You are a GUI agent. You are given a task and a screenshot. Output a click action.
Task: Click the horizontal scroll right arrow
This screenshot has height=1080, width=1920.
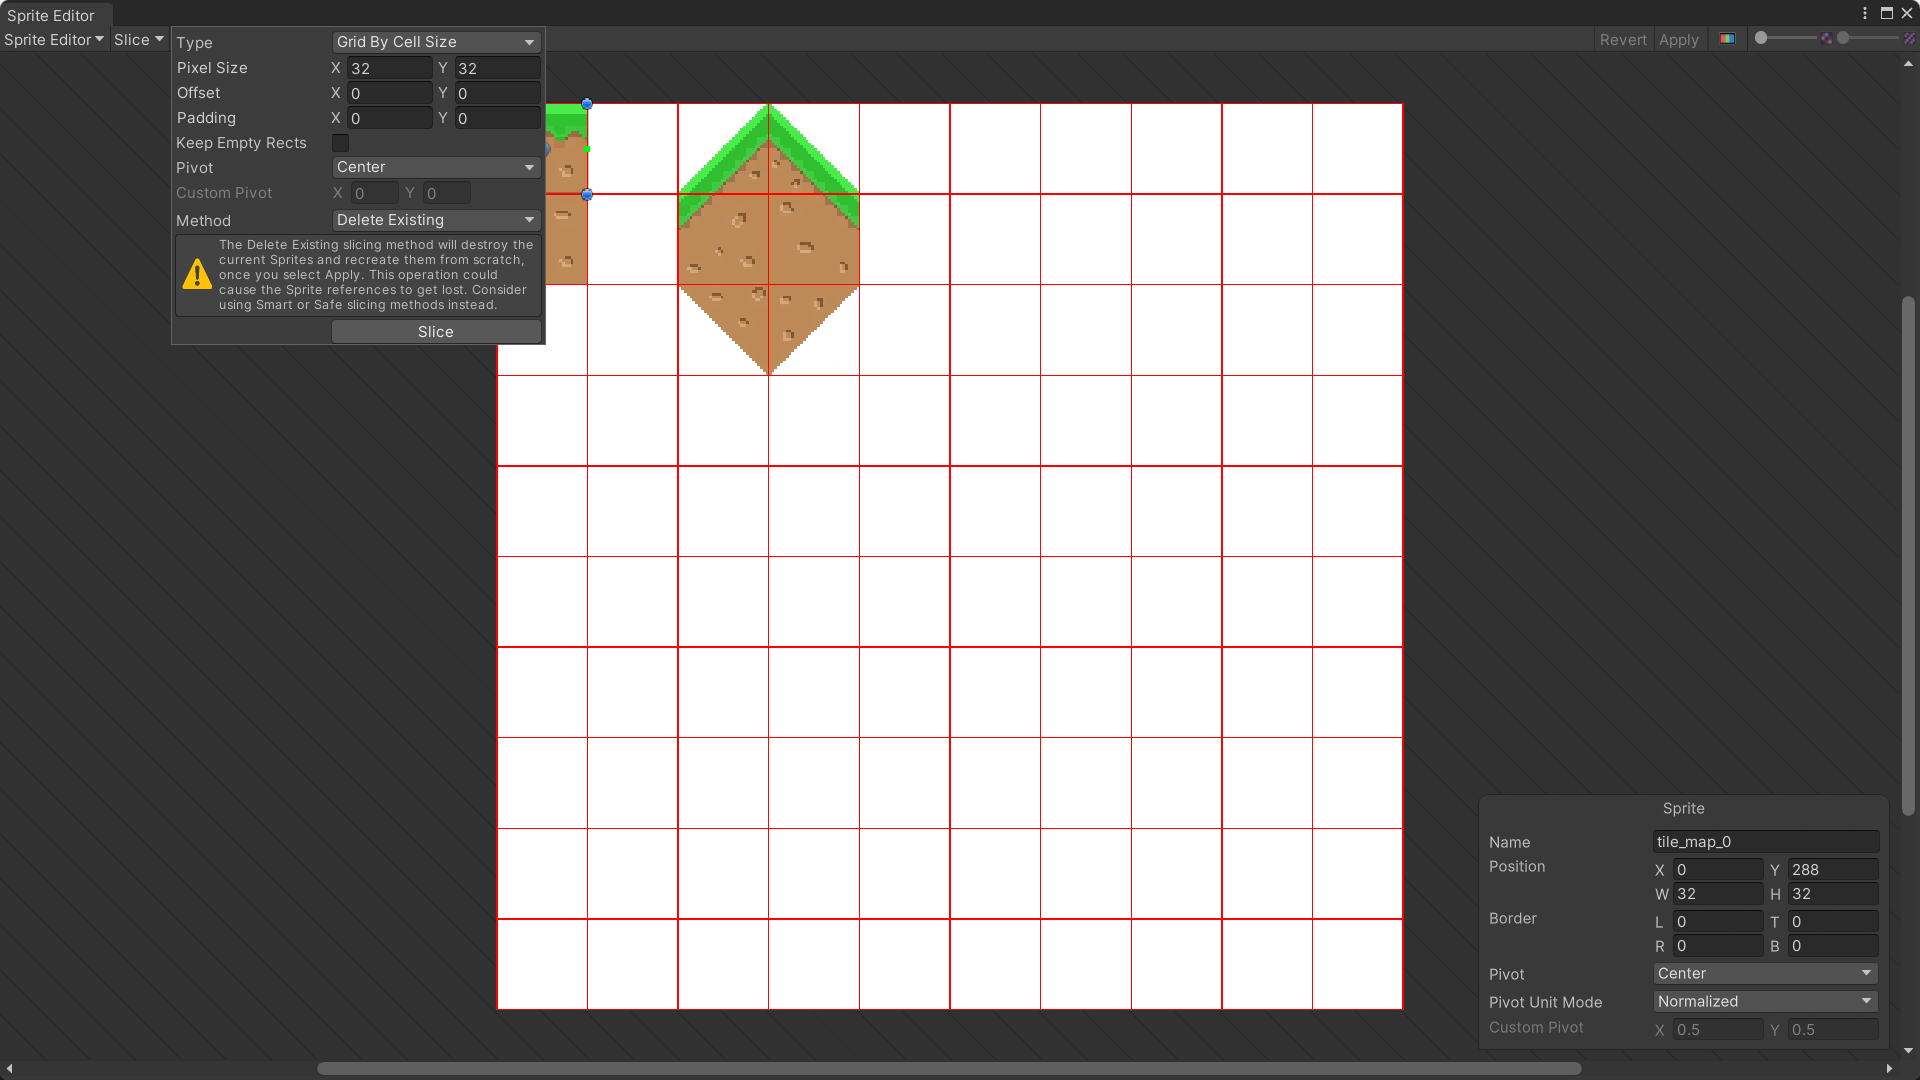tap(1889, 1069)
